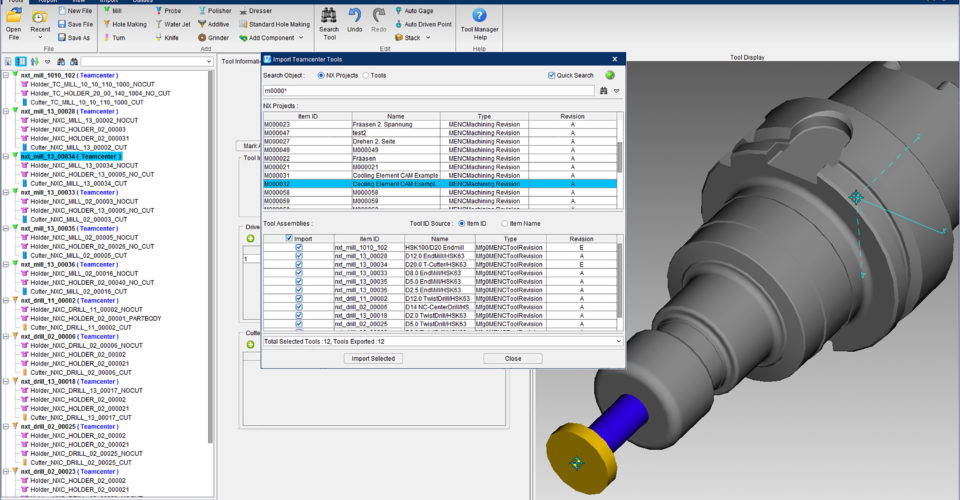Click the Revision header in Tool Assemblies
The image size is (960, 500).
click(x=581, y=239)
